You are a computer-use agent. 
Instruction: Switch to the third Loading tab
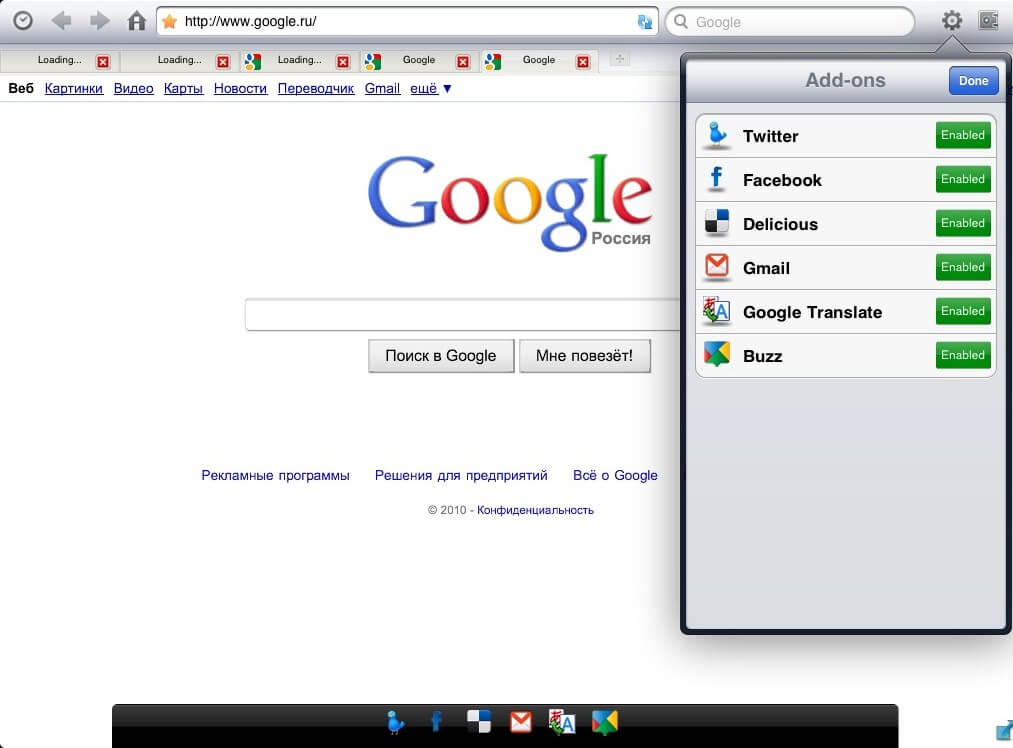click(299, 59)
